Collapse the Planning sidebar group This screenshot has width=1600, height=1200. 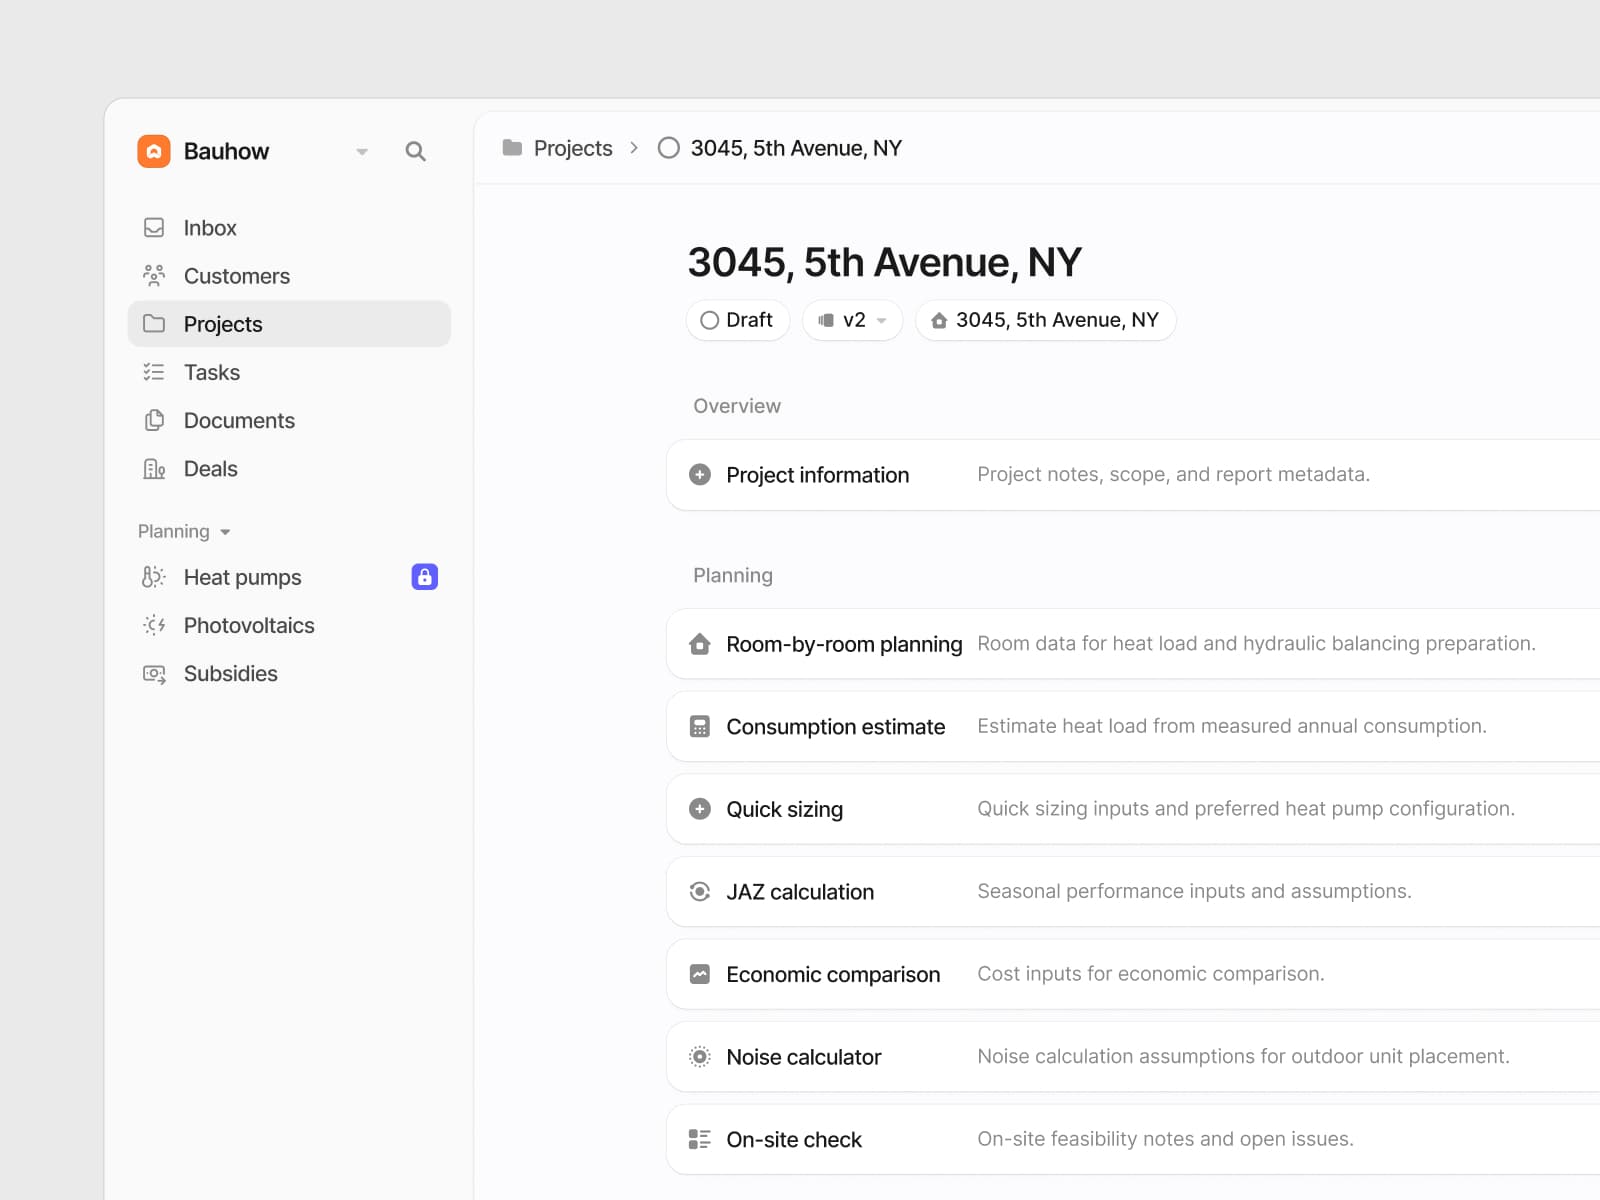tap(185, 531)
